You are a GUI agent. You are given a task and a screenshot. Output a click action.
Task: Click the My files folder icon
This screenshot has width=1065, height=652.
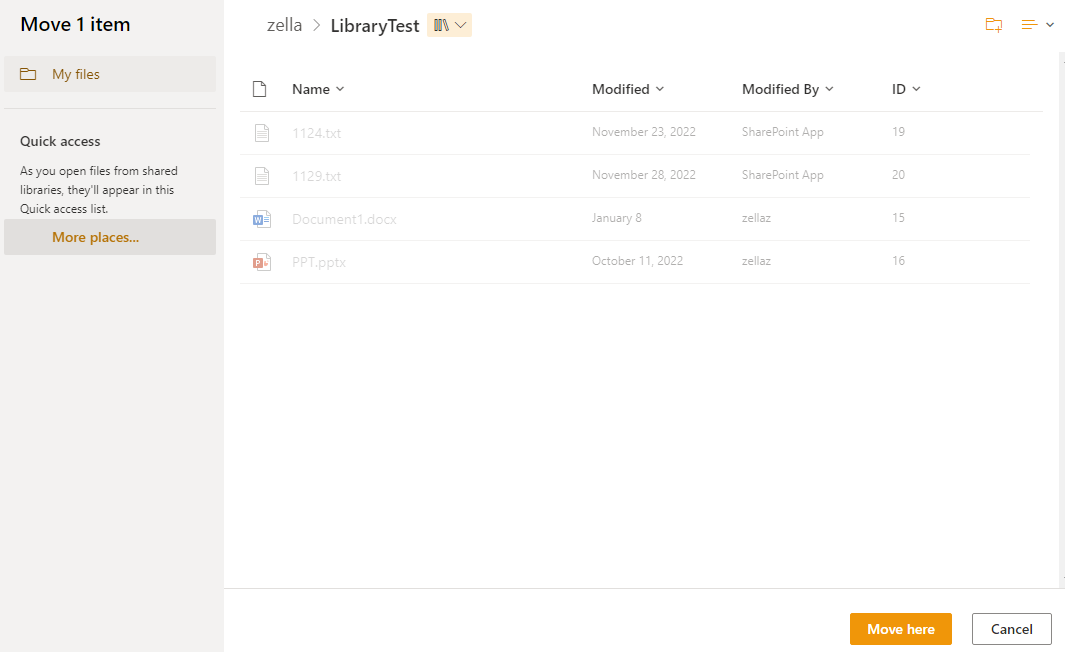click(x=28, y=74)
